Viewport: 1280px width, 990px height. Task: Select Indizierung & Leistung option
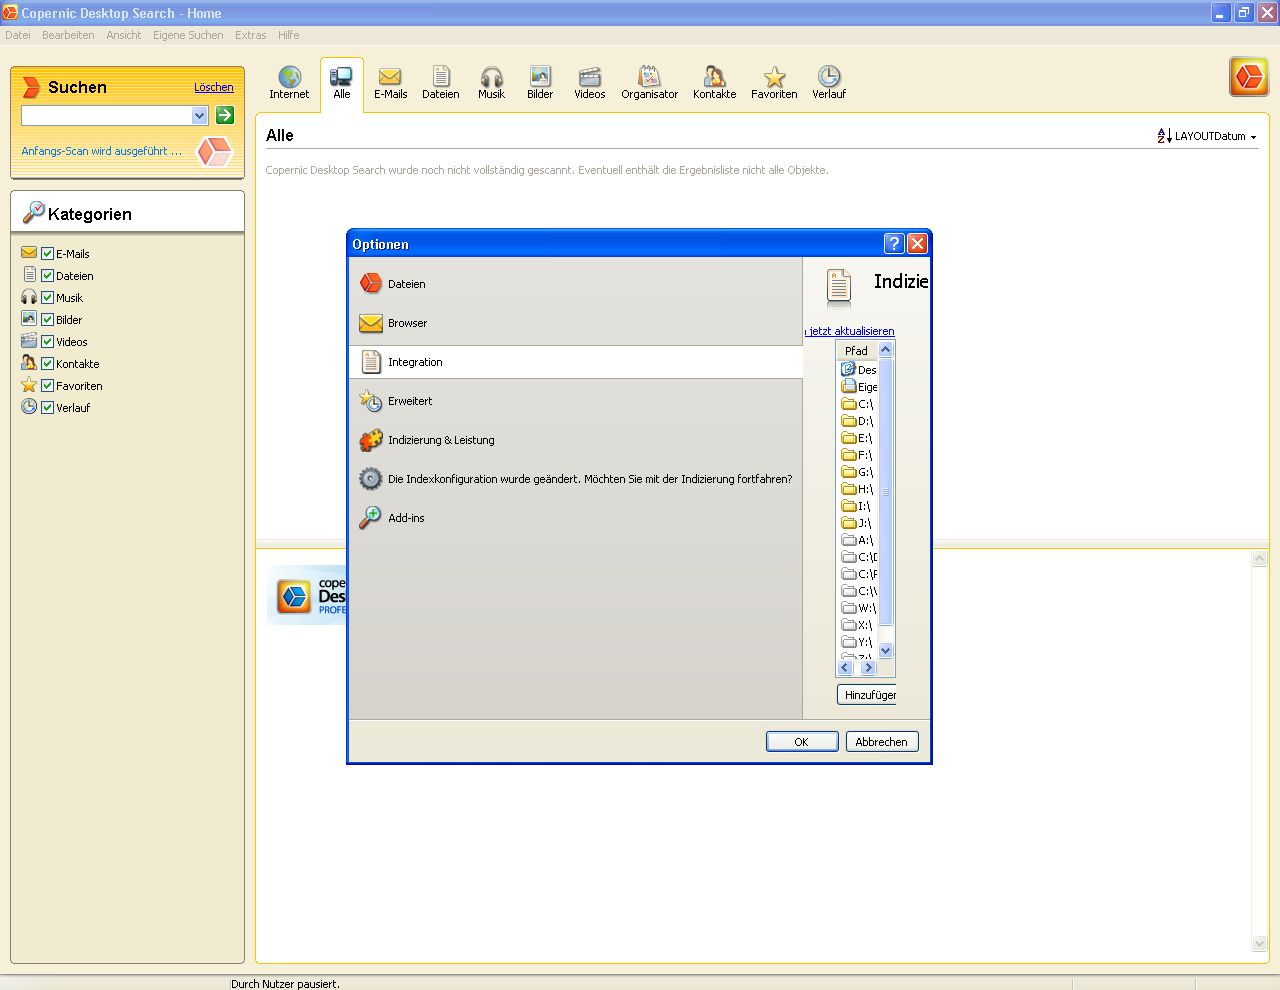coord(577,440)
